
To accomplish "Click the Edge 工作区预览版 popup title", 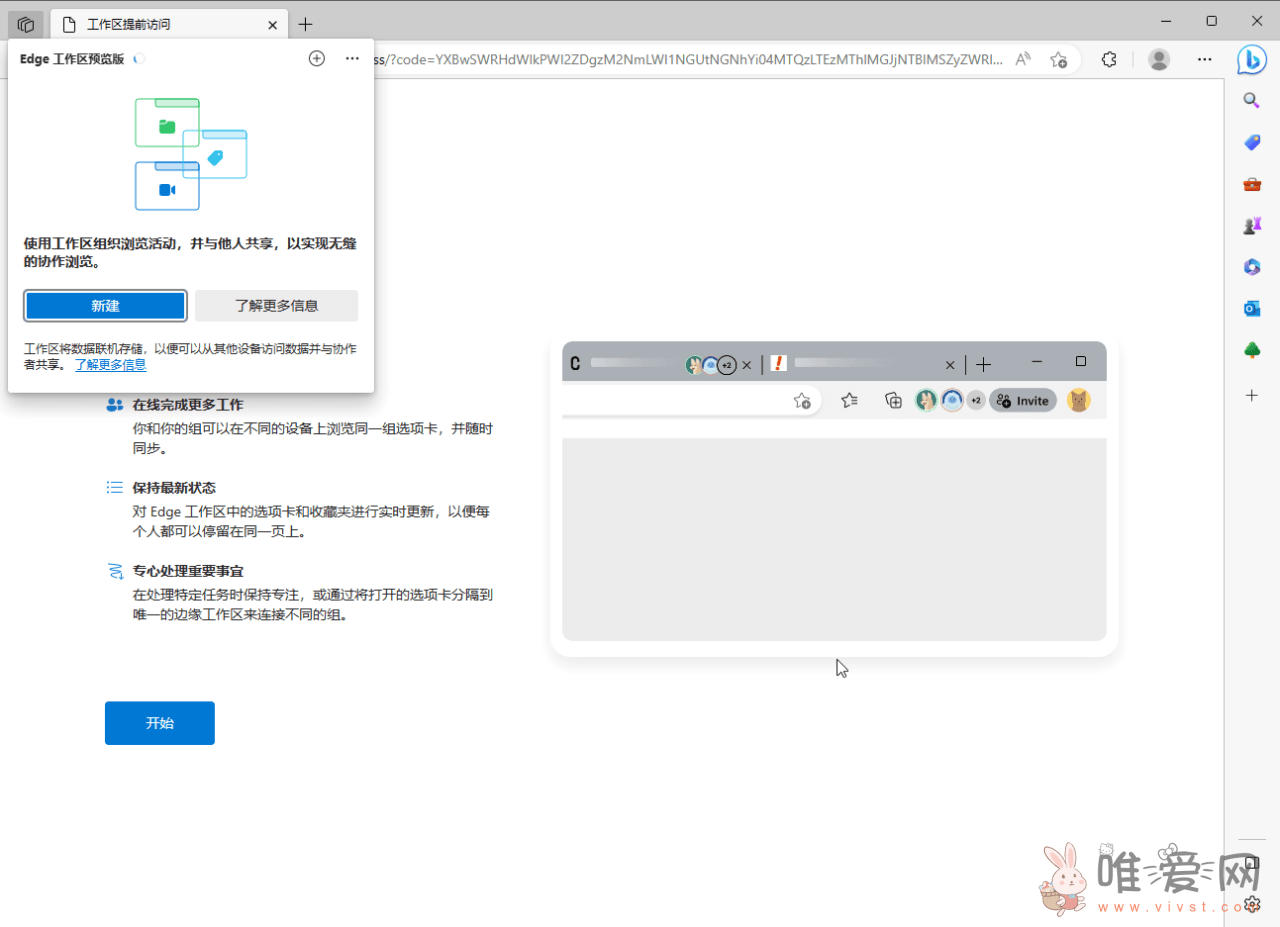I will click(x=72, y=59).
